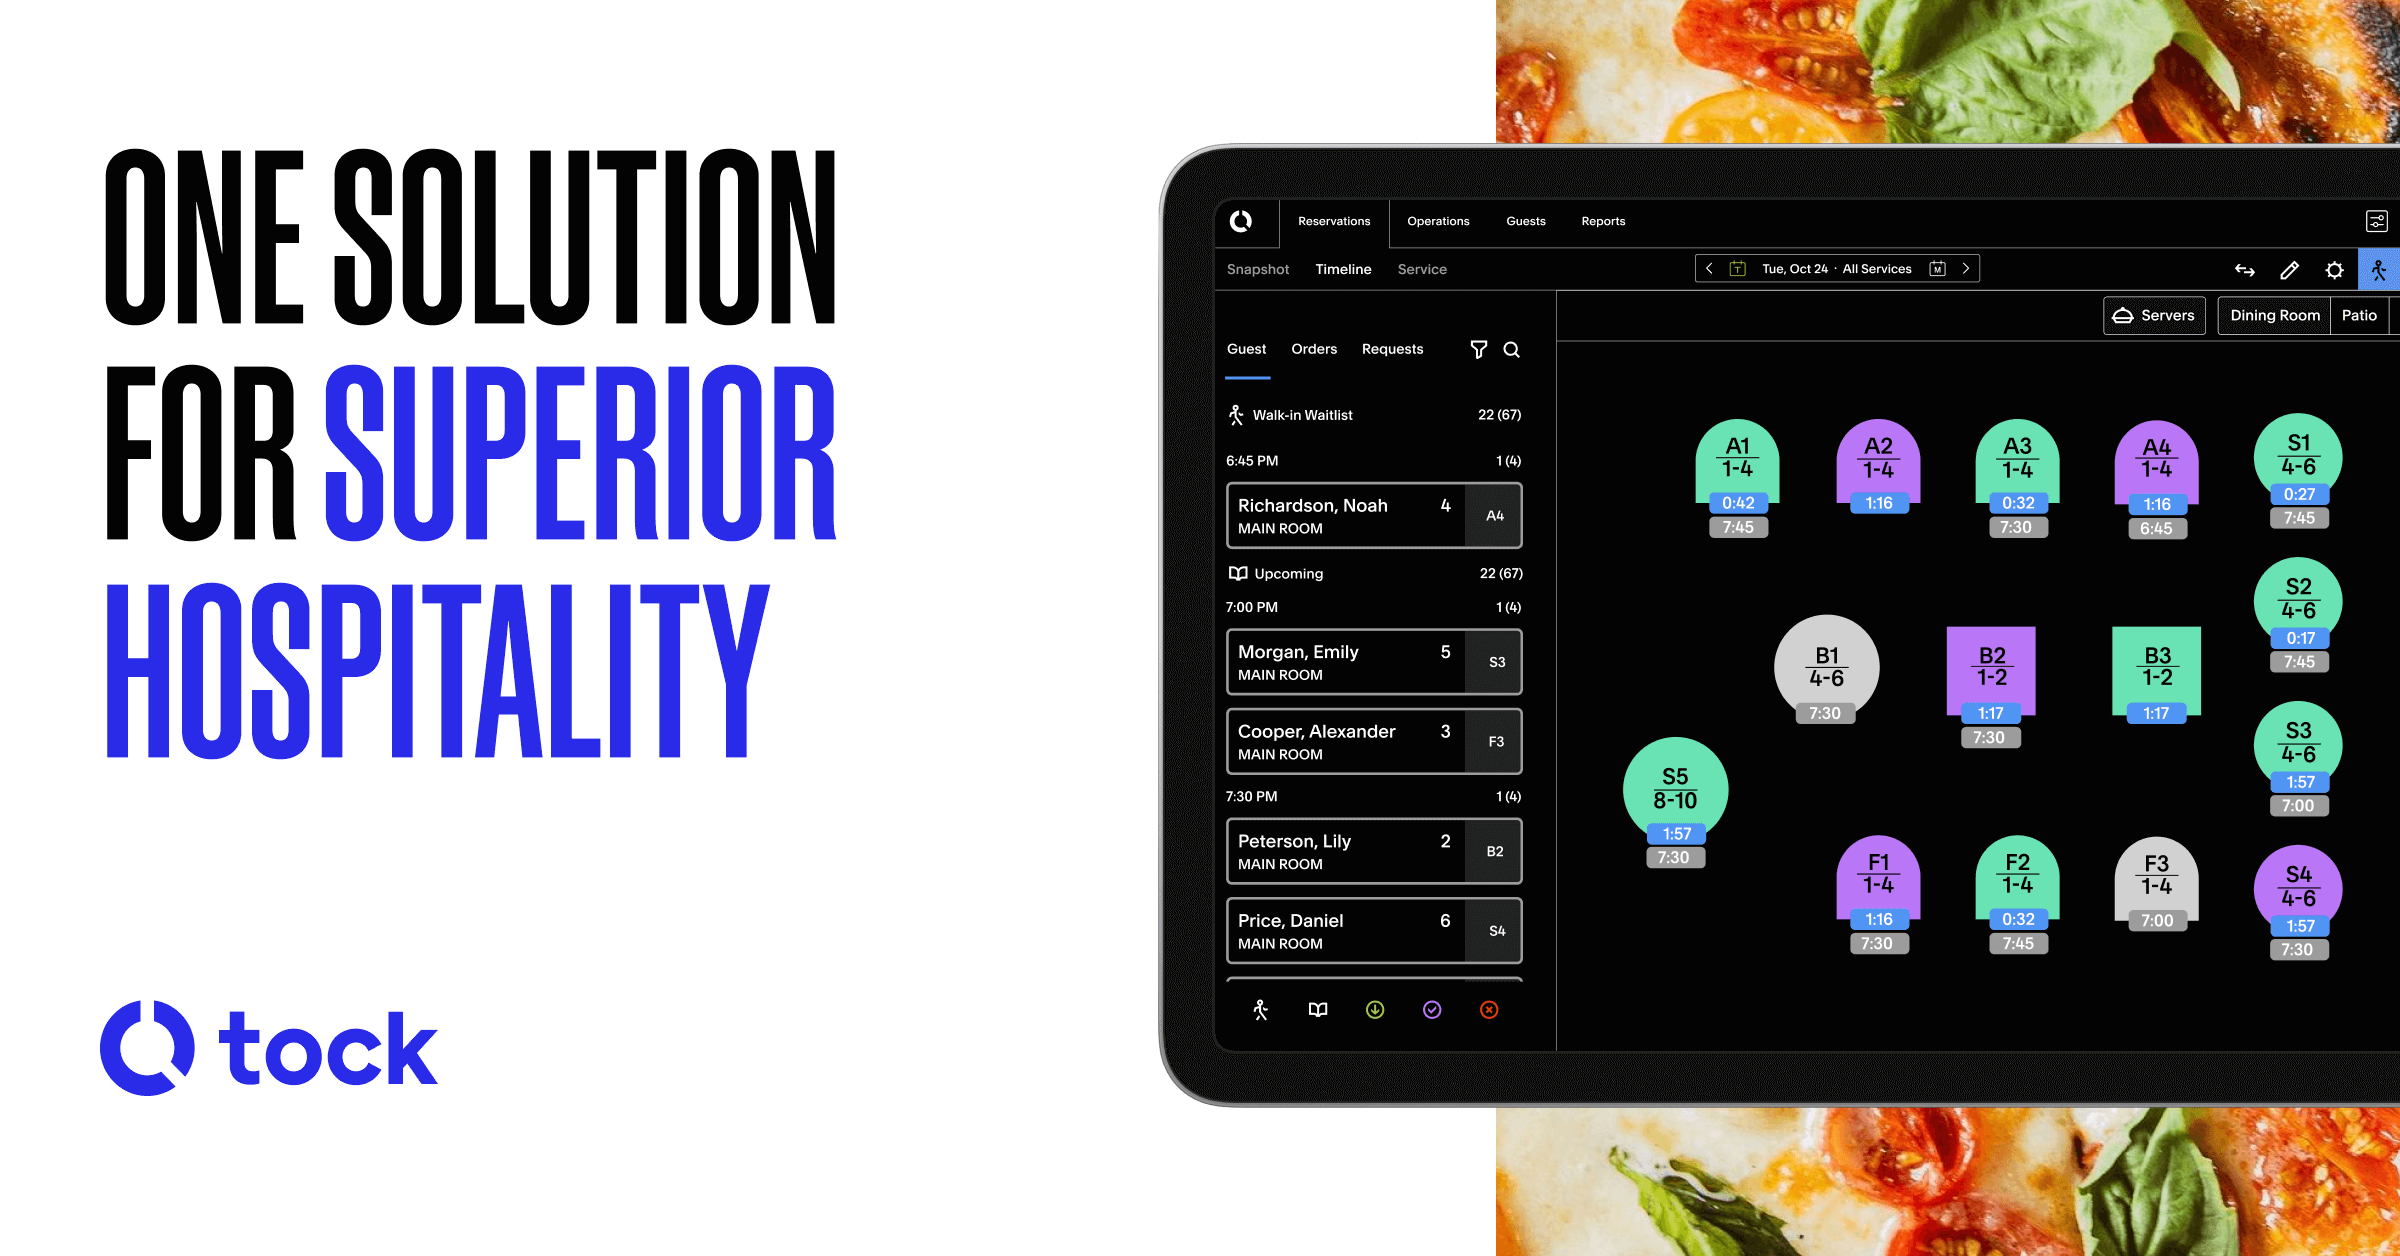Click the swap/transfer arrows icon
Image resolution: width=2400 pixels, height=1256 pixels.
[2241, 268]
